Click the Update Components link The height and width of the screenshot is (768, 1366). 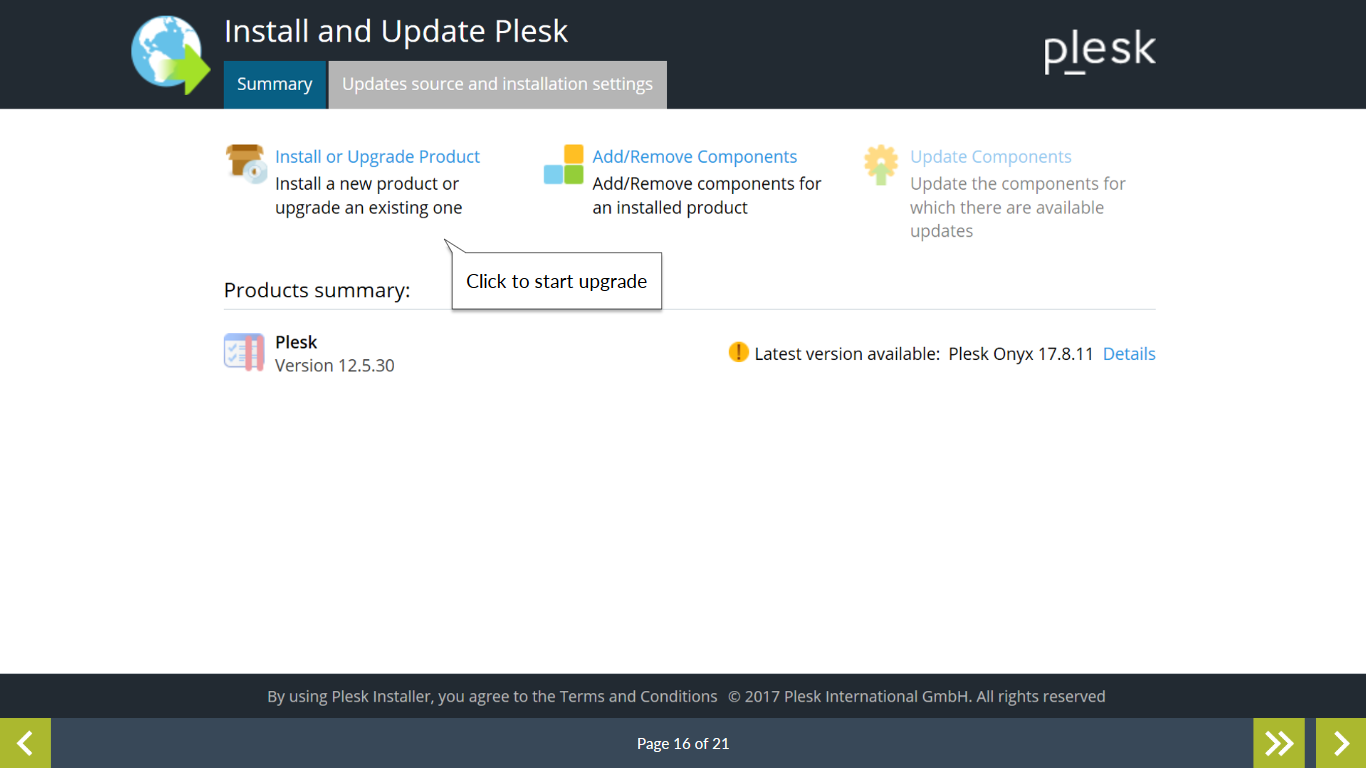pyautogui.click(x=991, y=157)
